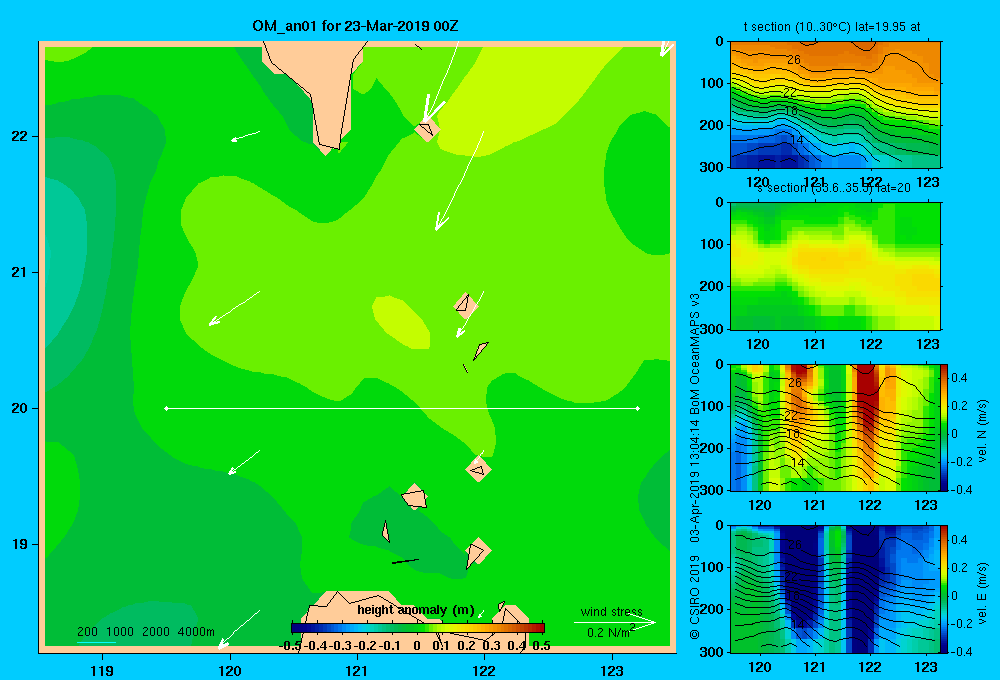Click the 0.4 tick on vel. N colorbar
The height and width of the screenshot is (680, 1000).
click(x=959, y=378)
